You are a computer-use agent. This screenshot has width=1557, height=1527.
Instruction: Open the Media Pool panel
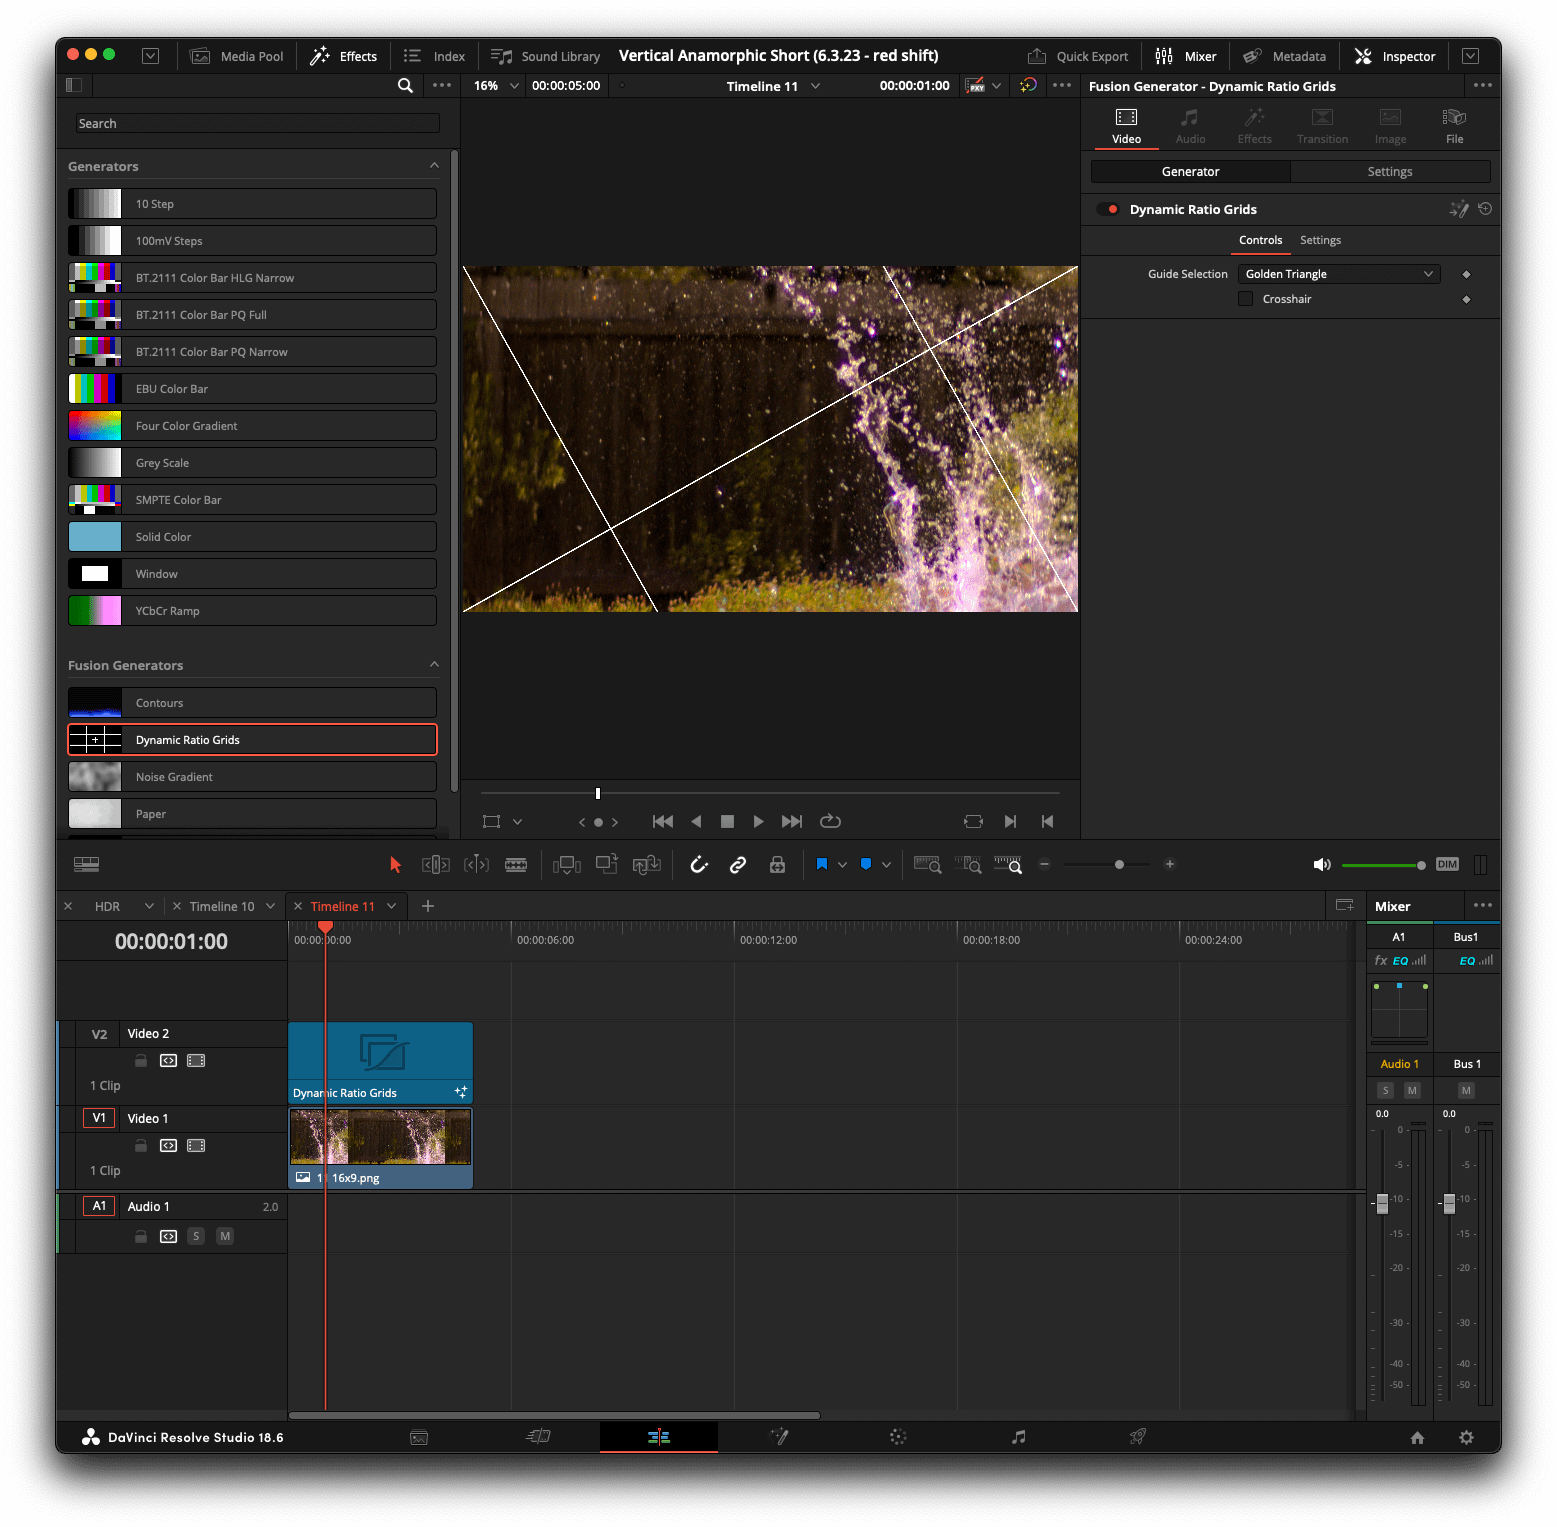point(237,56)
